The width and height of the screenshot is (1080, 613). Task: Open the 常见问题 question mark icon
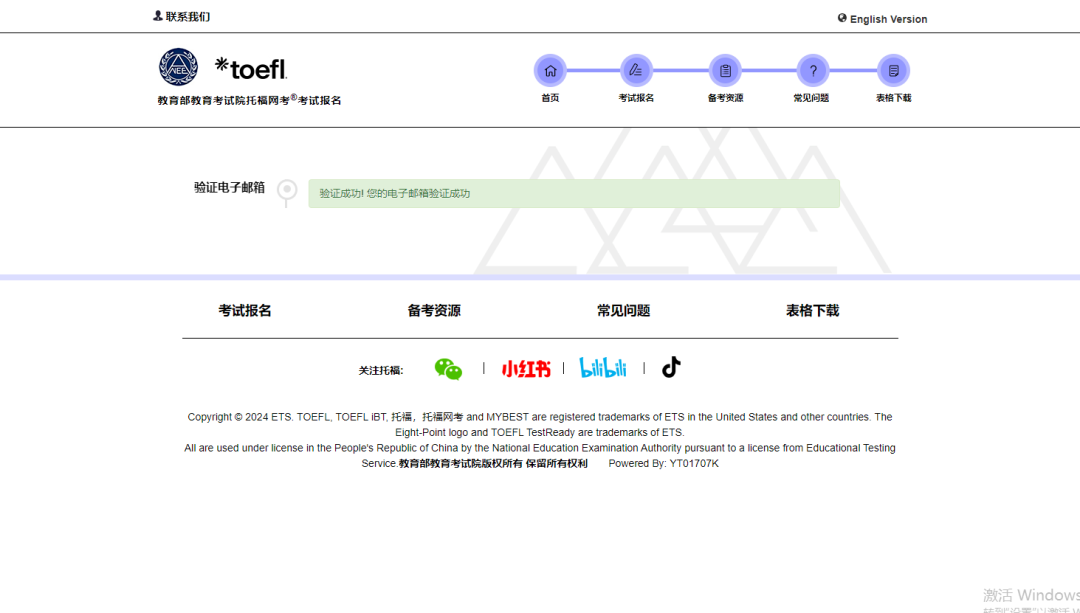(813, 71)
